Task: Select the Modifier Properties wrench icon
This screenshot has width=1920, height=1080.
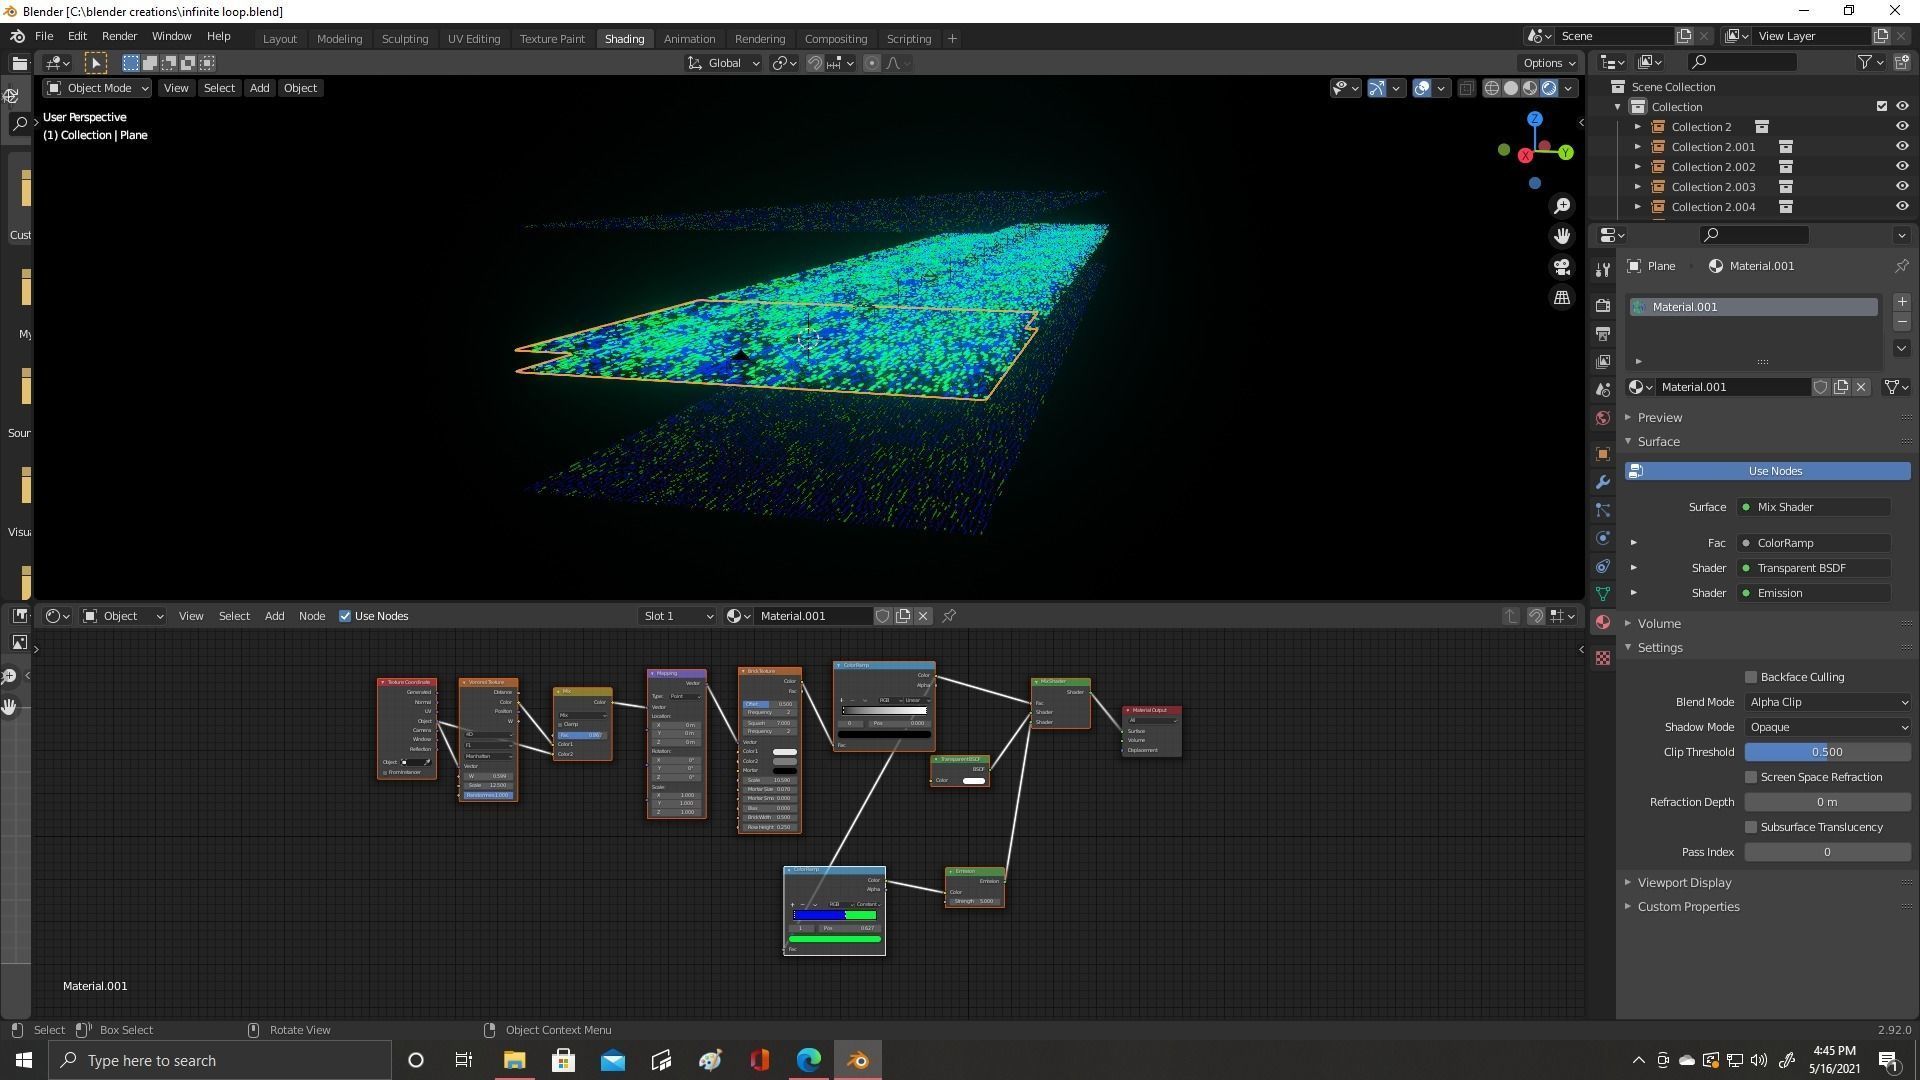Action: [x=1603, y=482]
